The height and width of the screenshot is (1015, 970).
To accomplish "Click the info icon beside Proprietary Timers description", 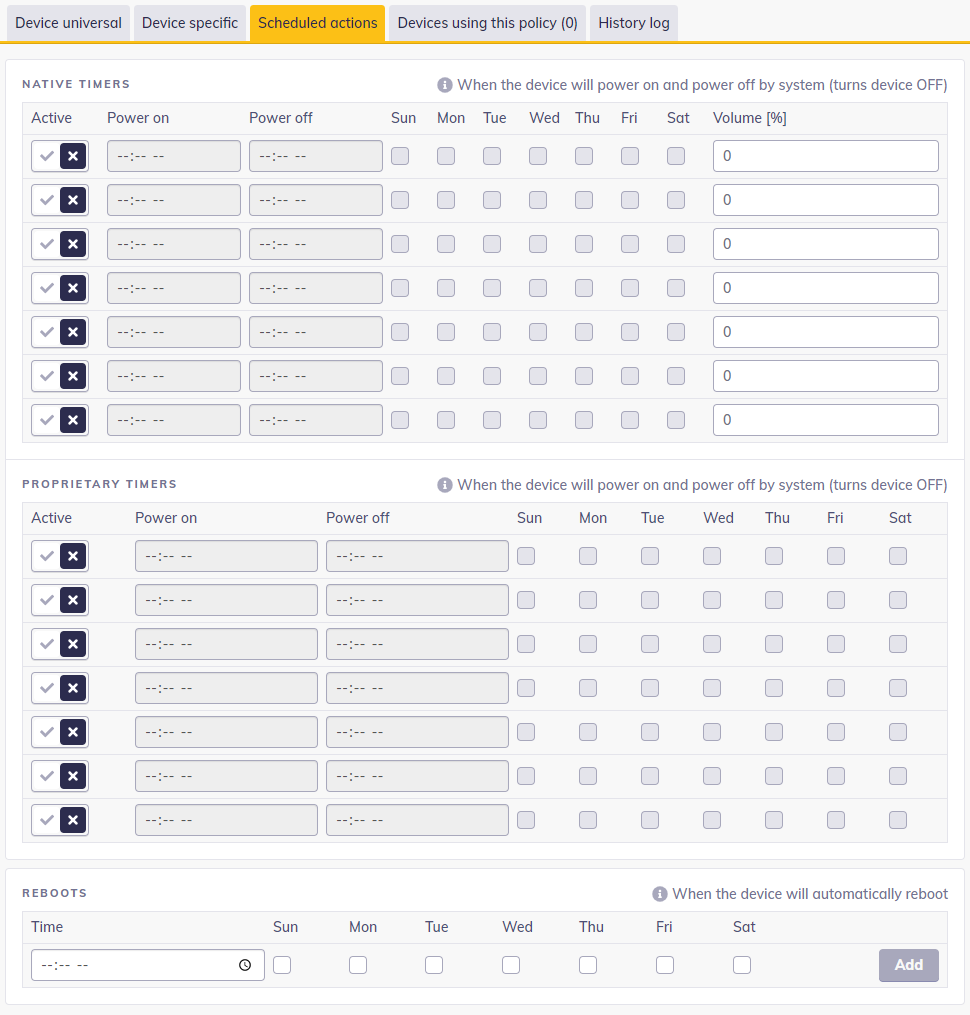I will (445, 485).
